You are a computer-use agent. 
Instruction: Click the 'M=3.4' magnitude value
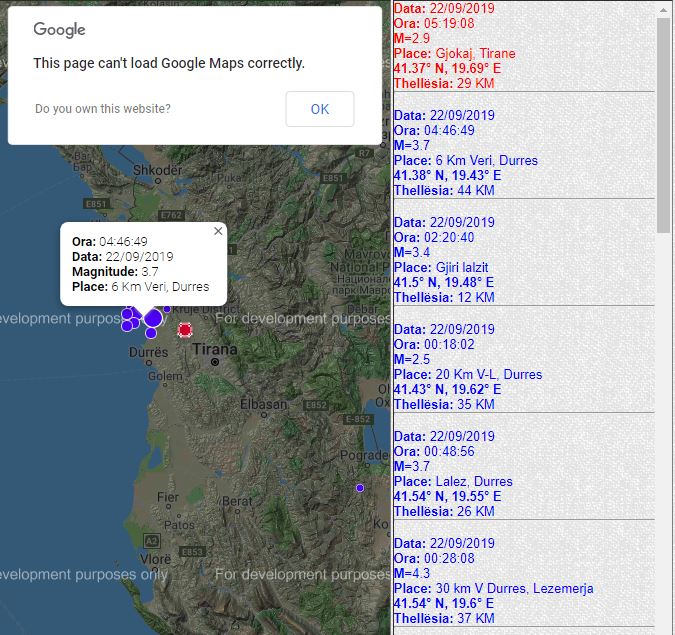click(x=412, y=252)
